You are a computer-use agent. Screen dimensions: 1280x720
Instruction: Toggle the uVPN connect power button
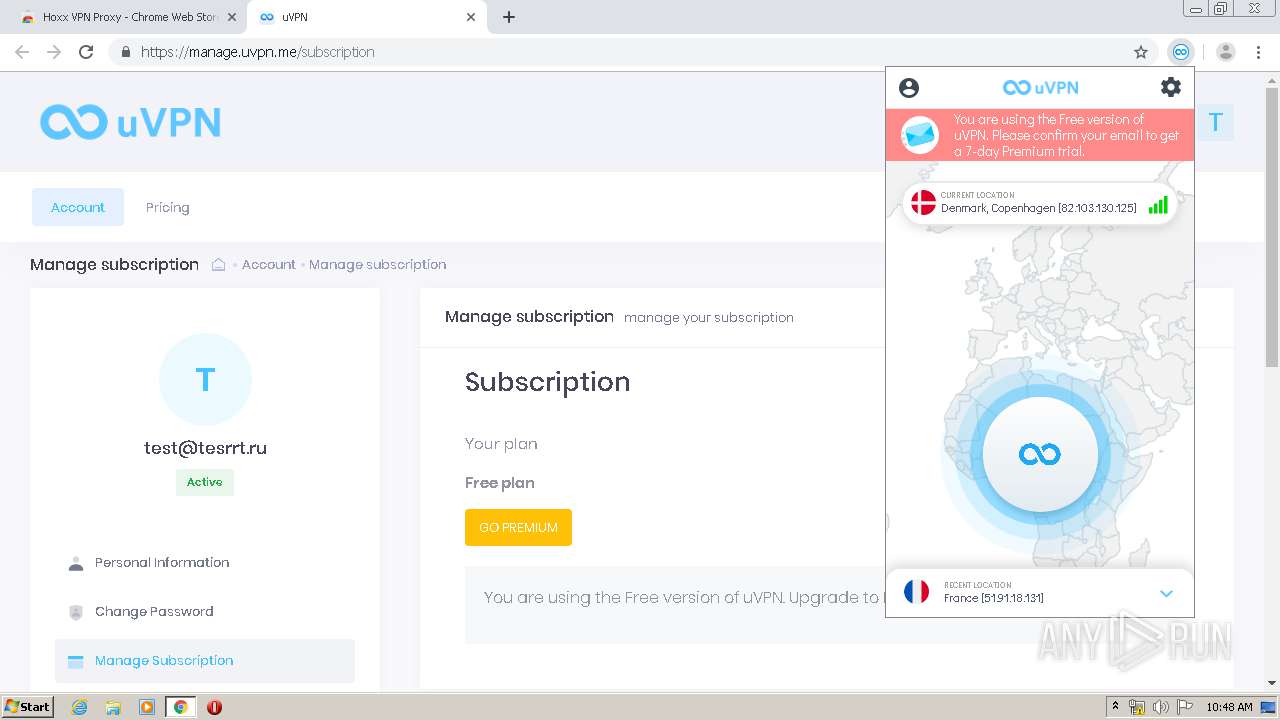[1040, 454]
